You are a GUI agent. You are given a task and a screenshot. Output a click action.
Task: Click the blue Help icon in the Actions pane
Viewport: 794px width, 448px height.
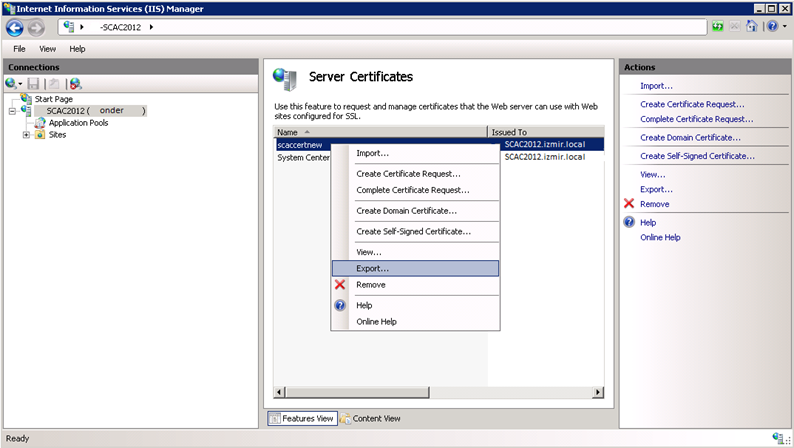pyautogui.click(x=629, y=222)
